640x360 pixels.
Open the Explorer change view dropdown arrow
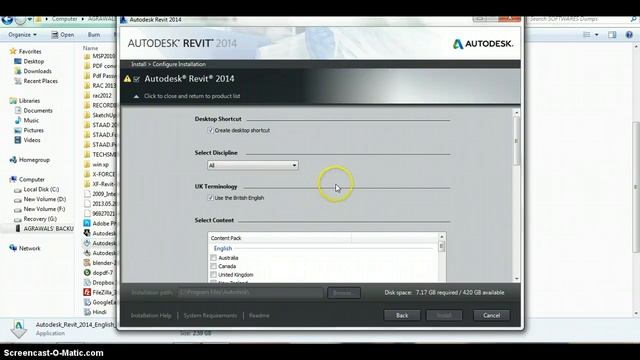[597, 35]
